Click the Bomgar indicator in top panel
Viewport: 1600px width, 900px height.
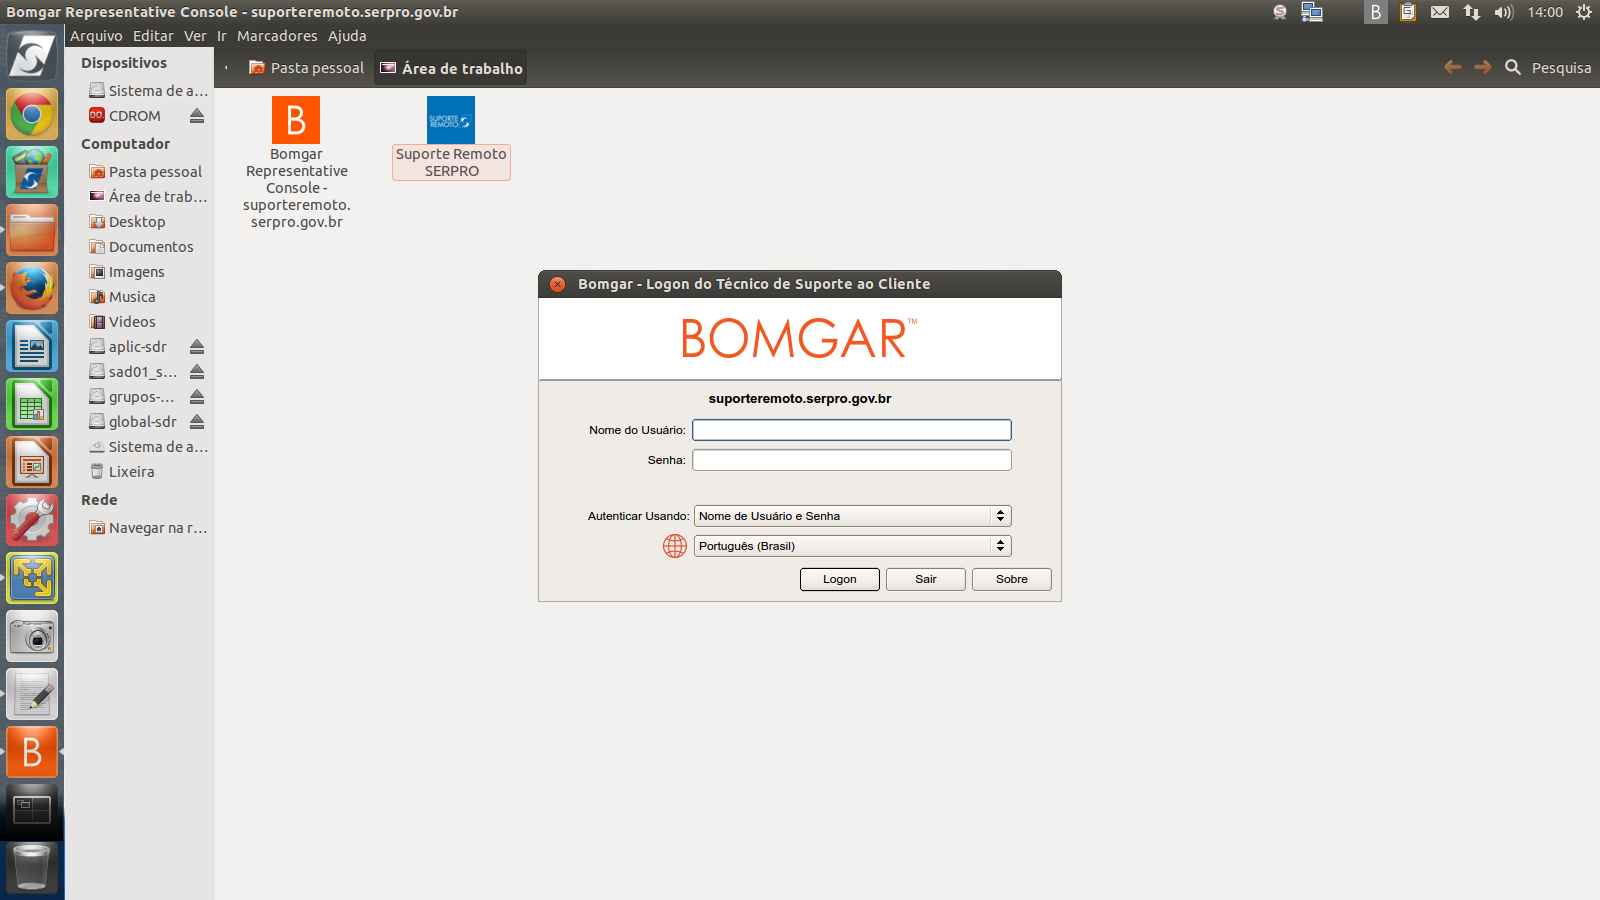[x=1375, y=12]
